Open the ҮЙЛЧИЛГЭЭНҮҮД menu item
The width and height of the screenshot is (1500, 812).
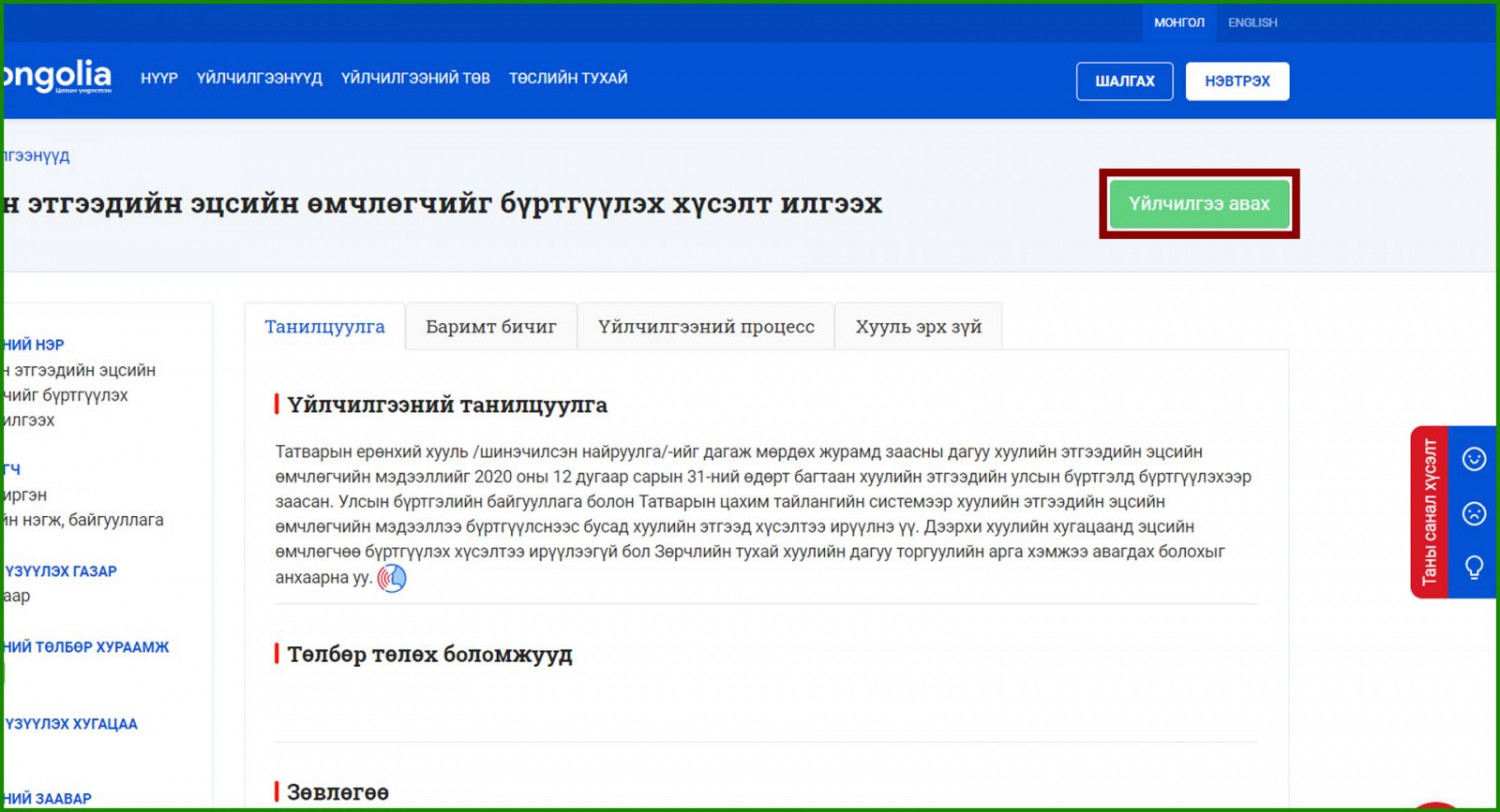point(259,78)
